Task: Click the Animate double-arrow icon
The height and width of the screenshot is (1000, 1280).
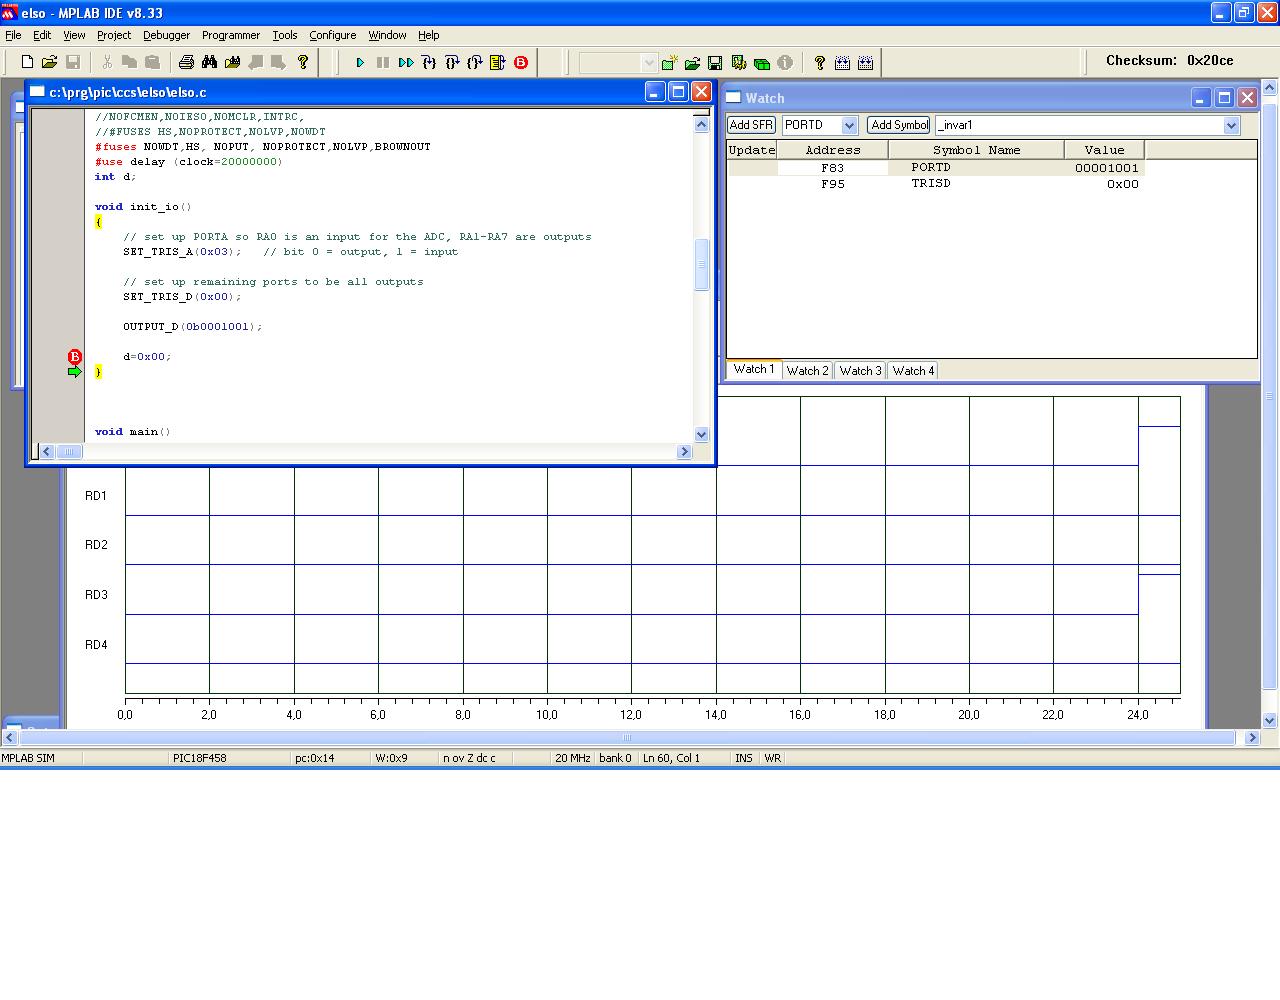Action: [x=406, y=62]
